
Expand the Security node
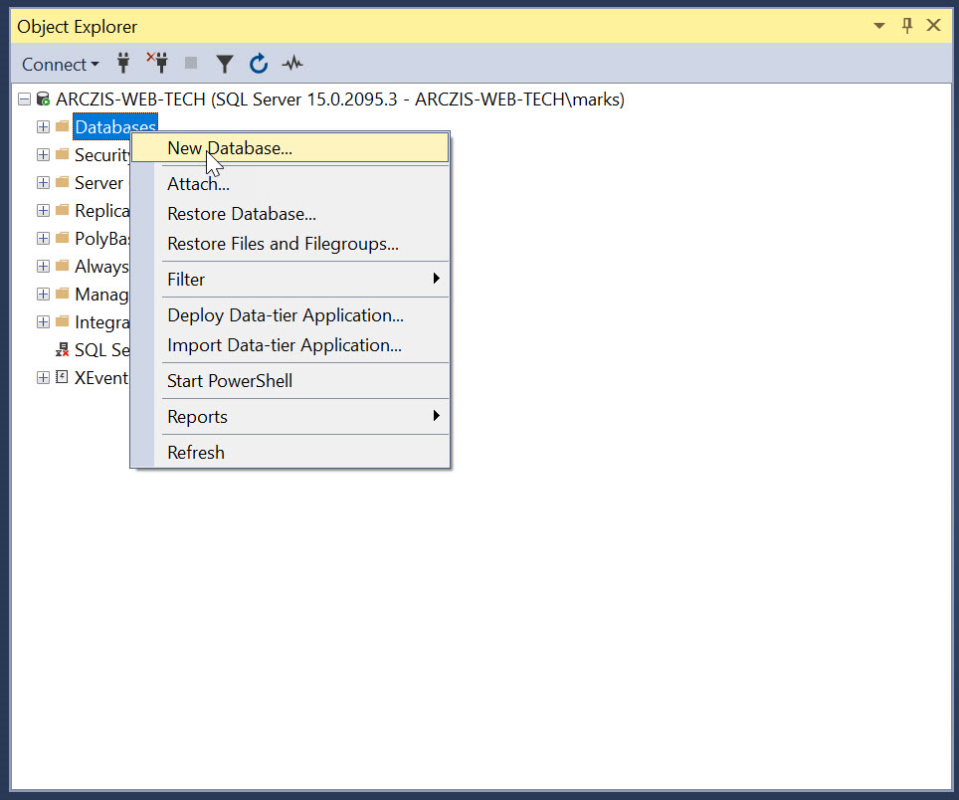point(43,155)
